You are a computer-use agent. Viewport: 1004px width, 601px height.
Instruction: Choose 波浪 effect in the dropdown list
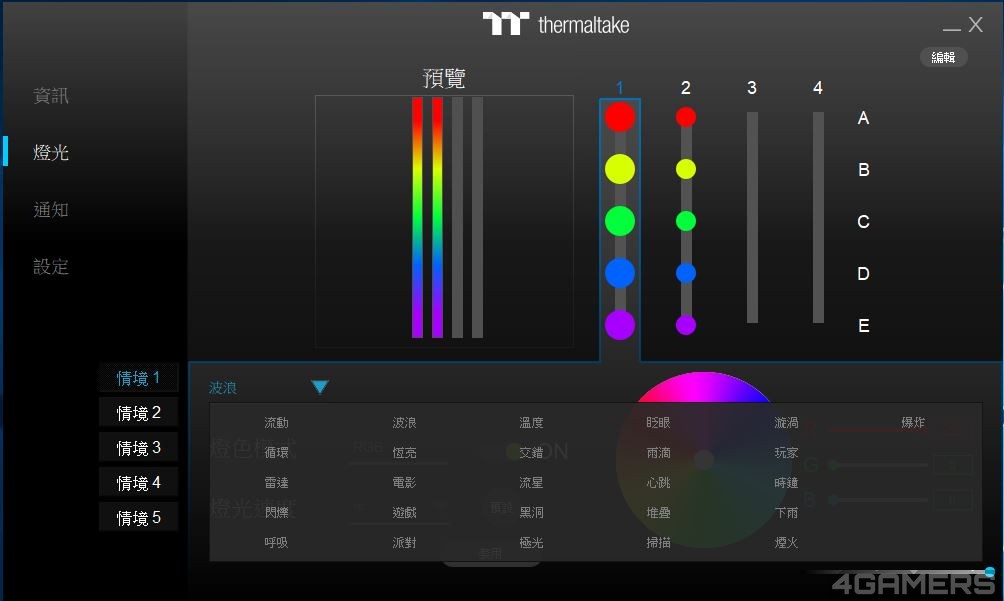click(404, 422)
